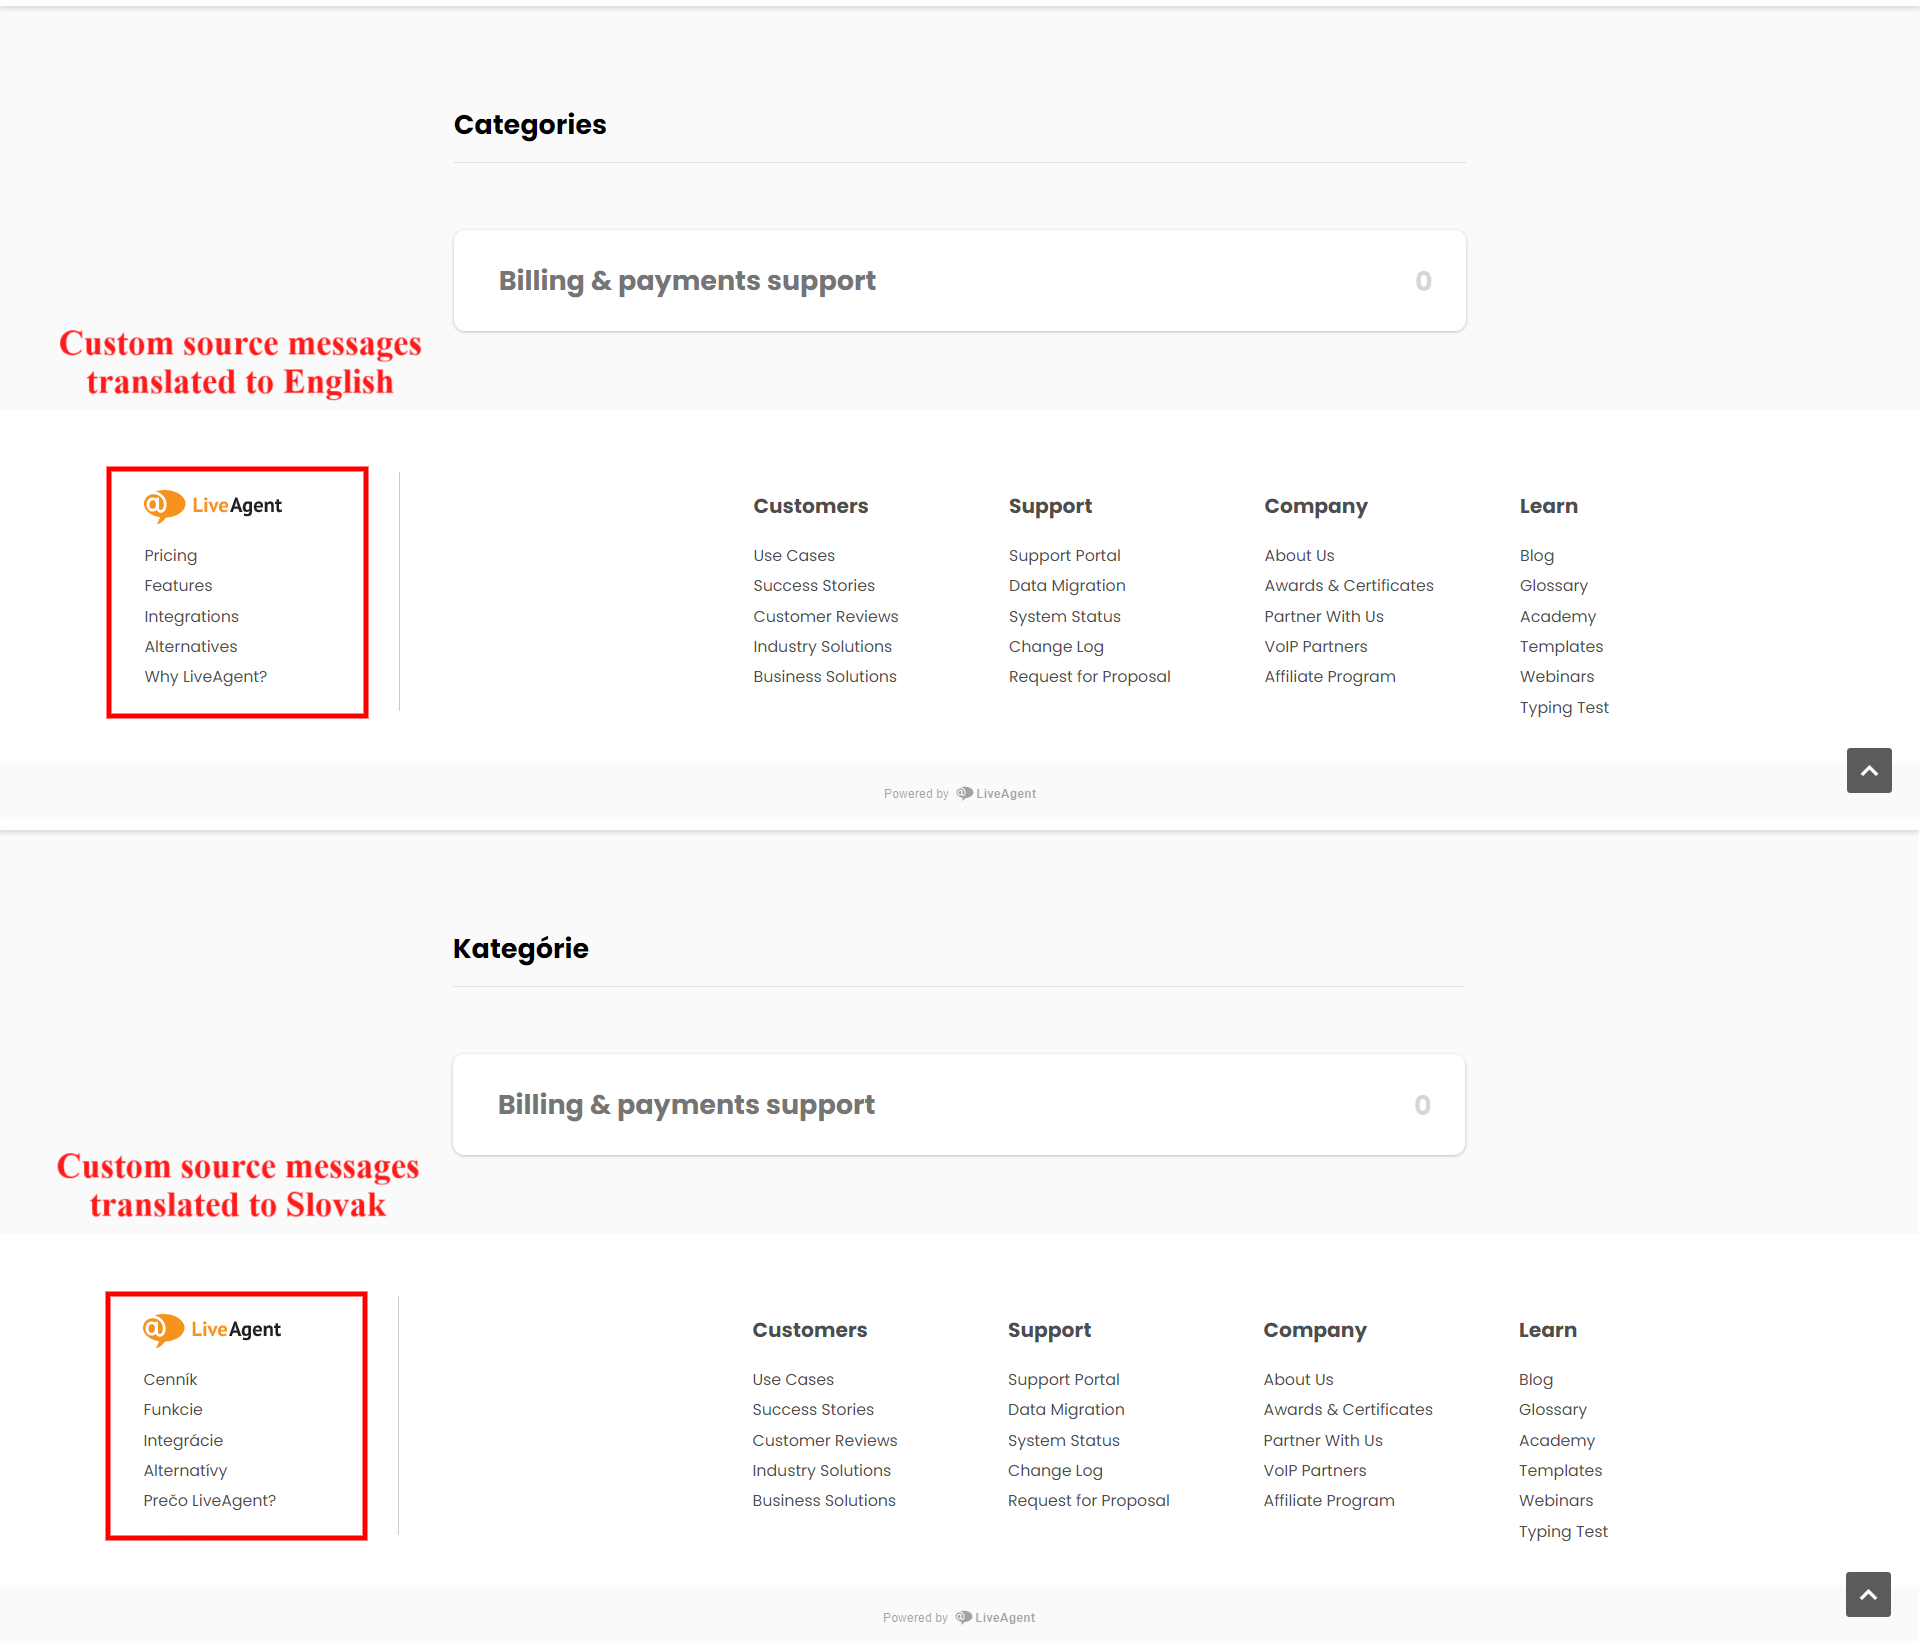Go to Why LiveAgent? page
Screen dimensions: 1920x1644
[x=205, y=677]
